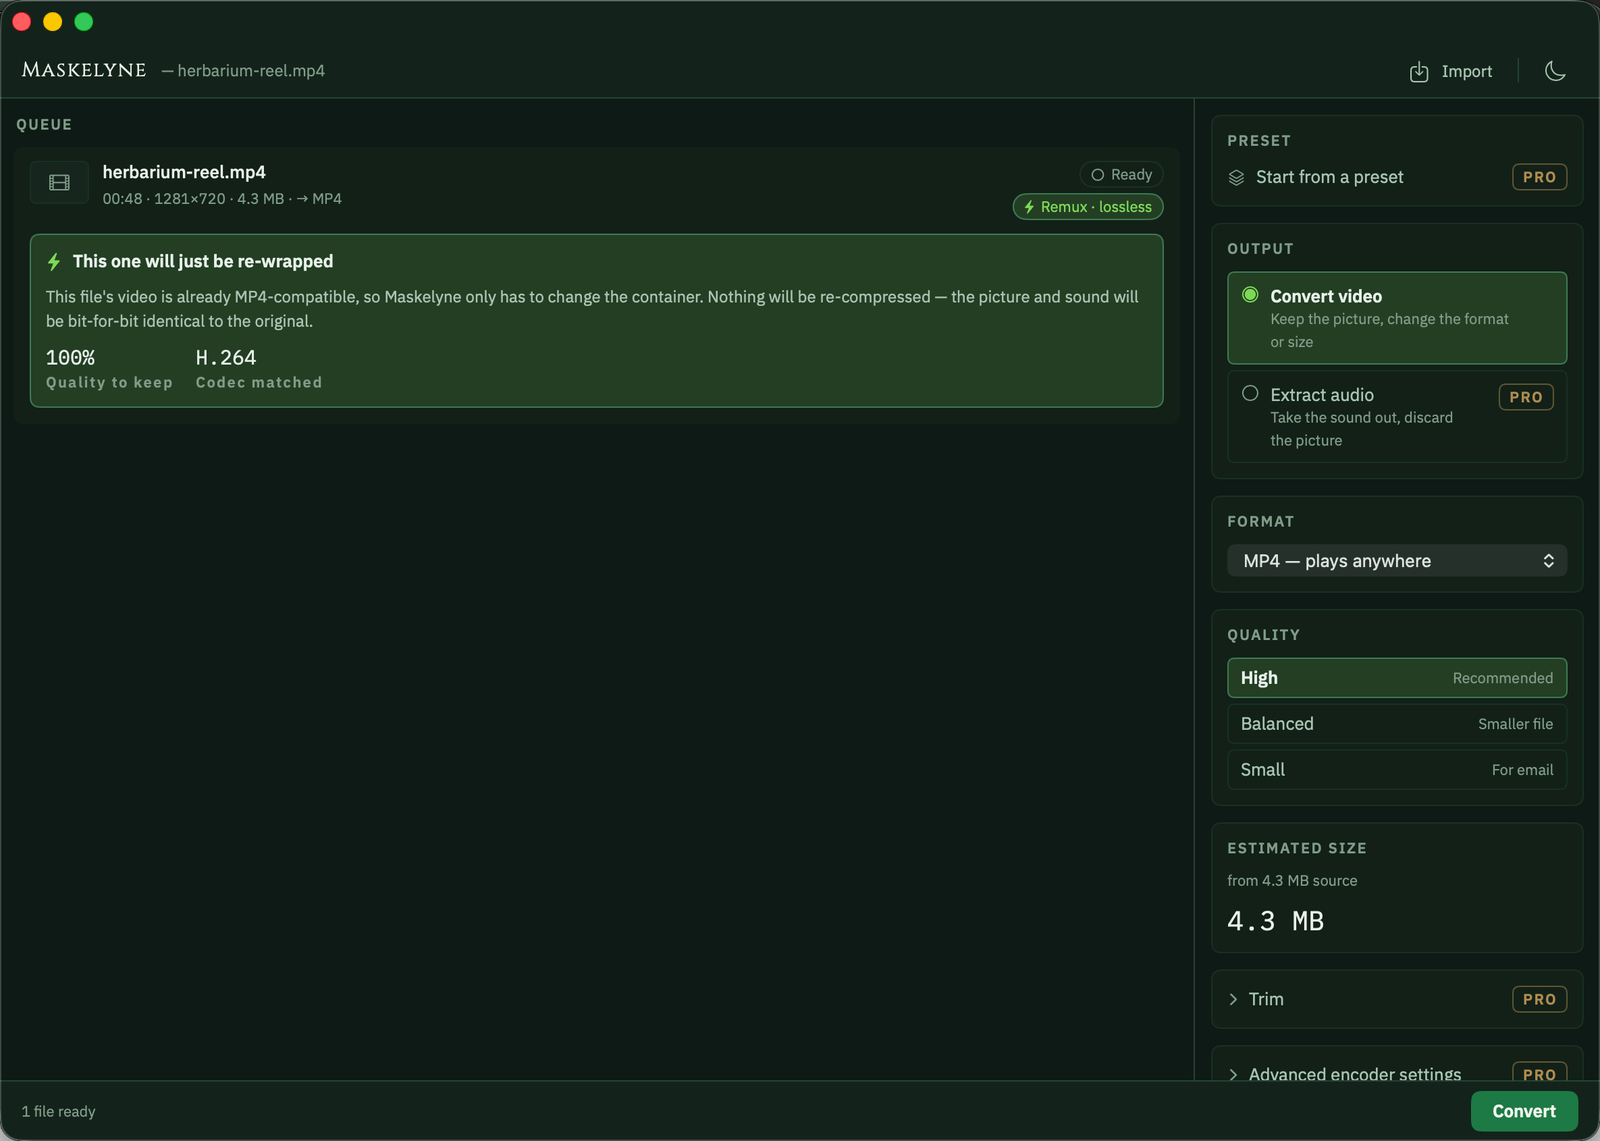Click the lightning bolt in re-wrapped notice
The width and height of the screenshot is (1600, 1141).
(x=54, y=262)
